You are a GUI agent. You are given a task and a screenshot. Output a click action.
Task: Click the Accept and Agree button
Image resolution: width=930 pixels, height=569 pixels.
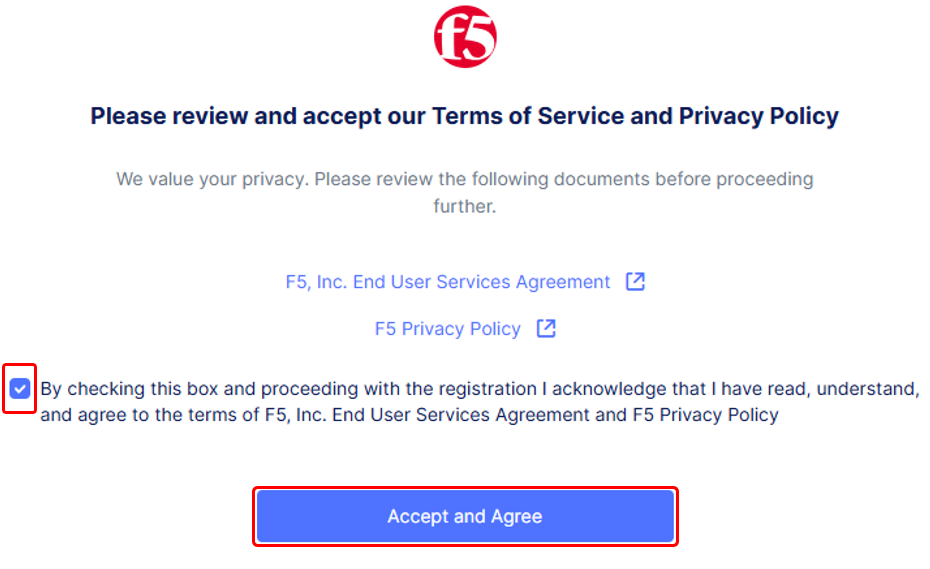point(465,516)
